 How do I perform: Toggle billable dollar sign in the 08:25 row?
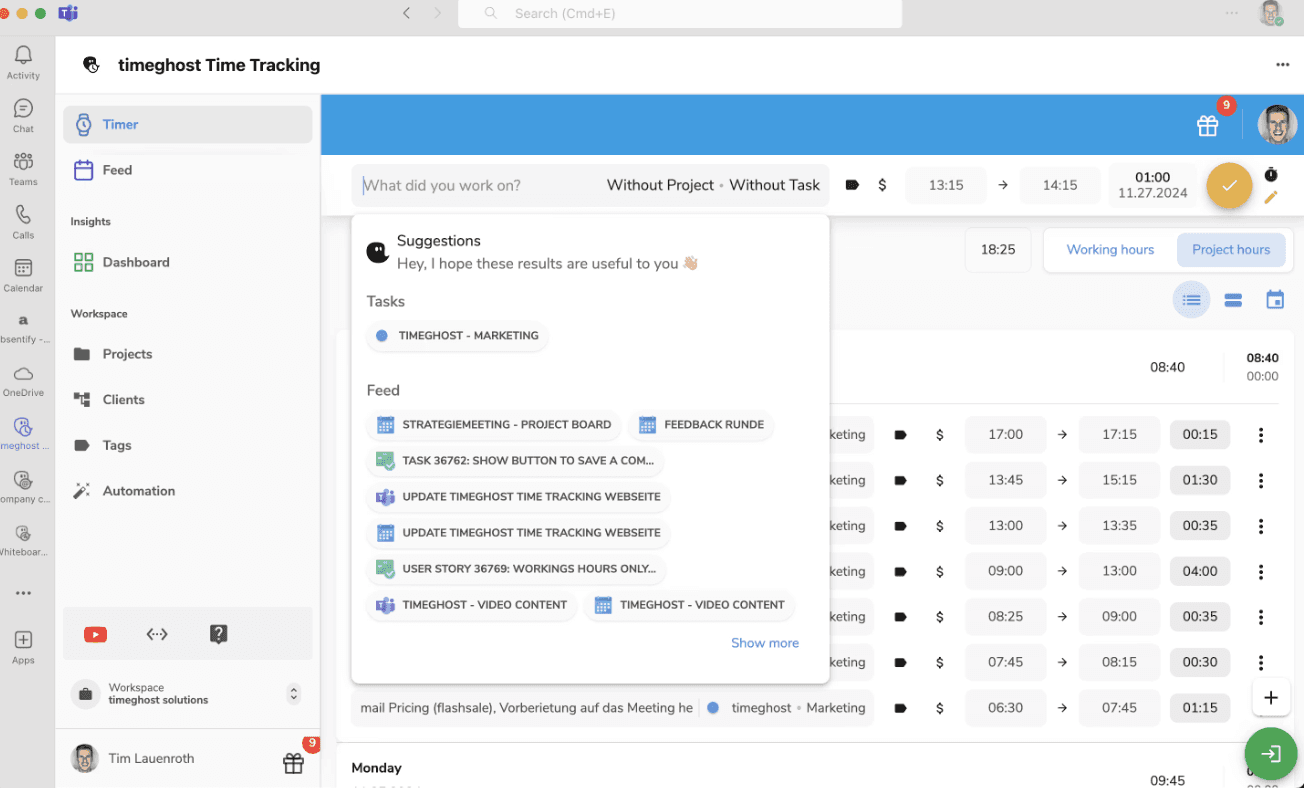click(940, 617)
